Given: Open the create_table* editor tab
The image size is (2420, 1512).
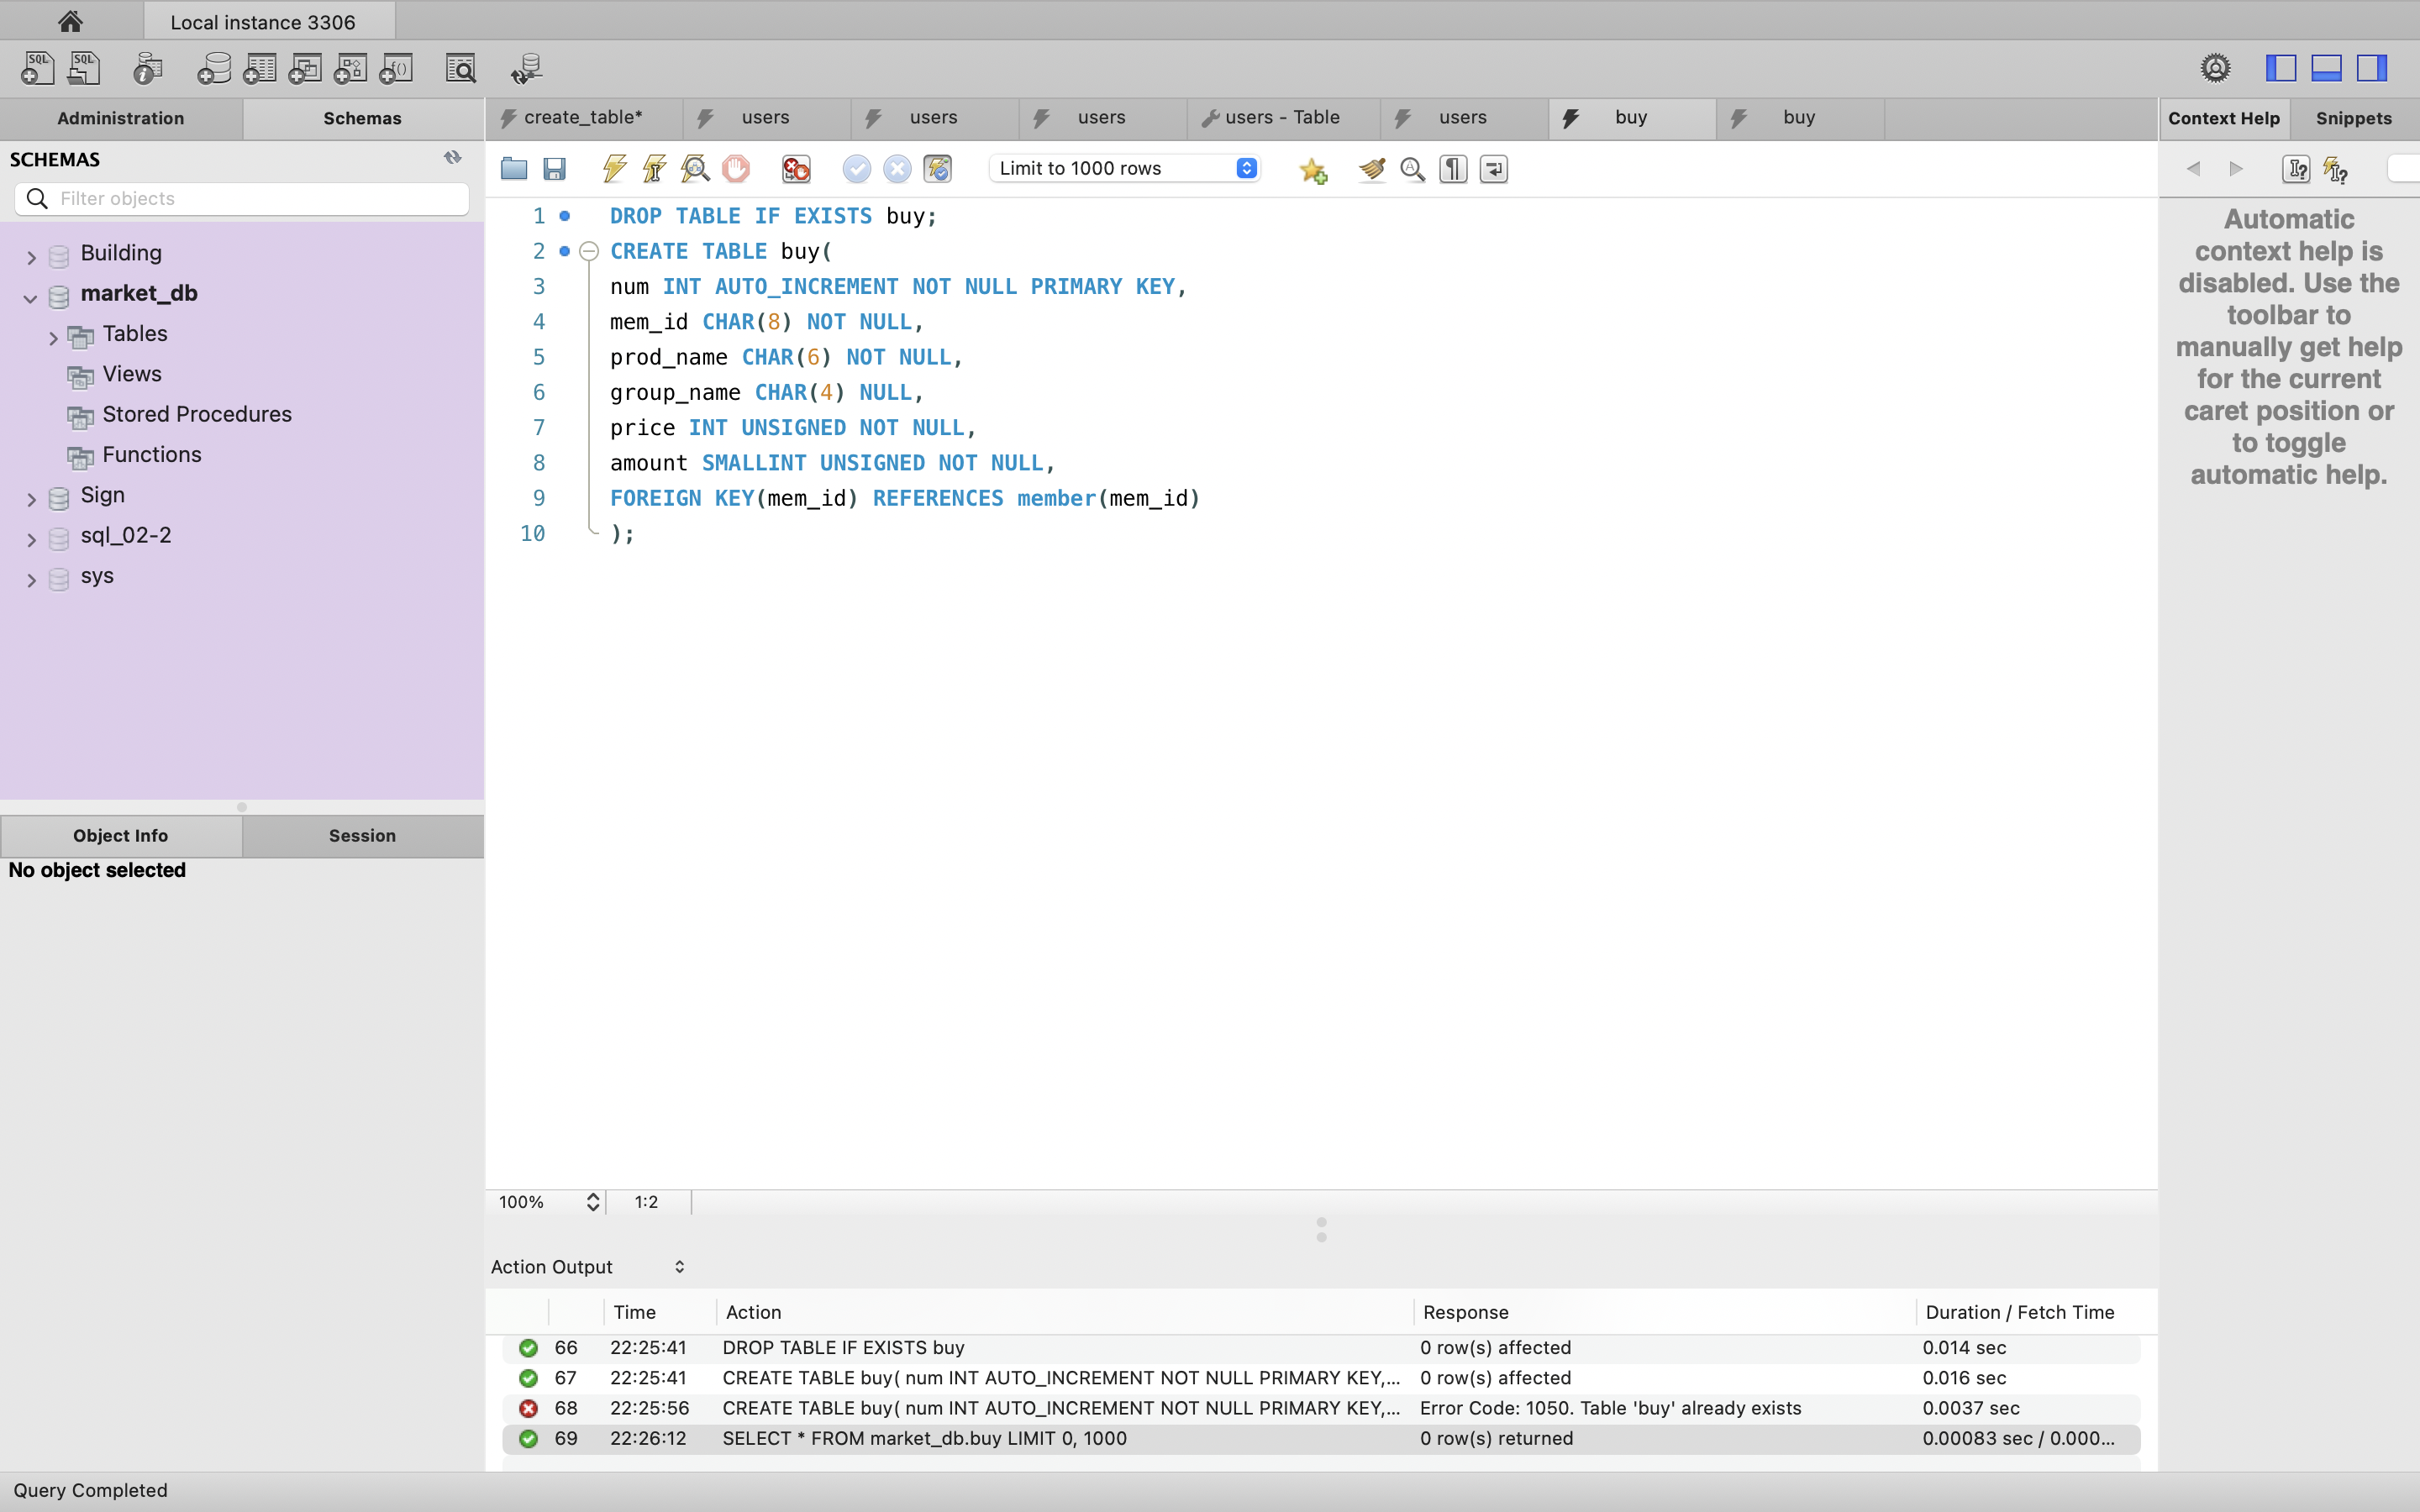Looking at the screenshot, I should [x=582, y=118].
